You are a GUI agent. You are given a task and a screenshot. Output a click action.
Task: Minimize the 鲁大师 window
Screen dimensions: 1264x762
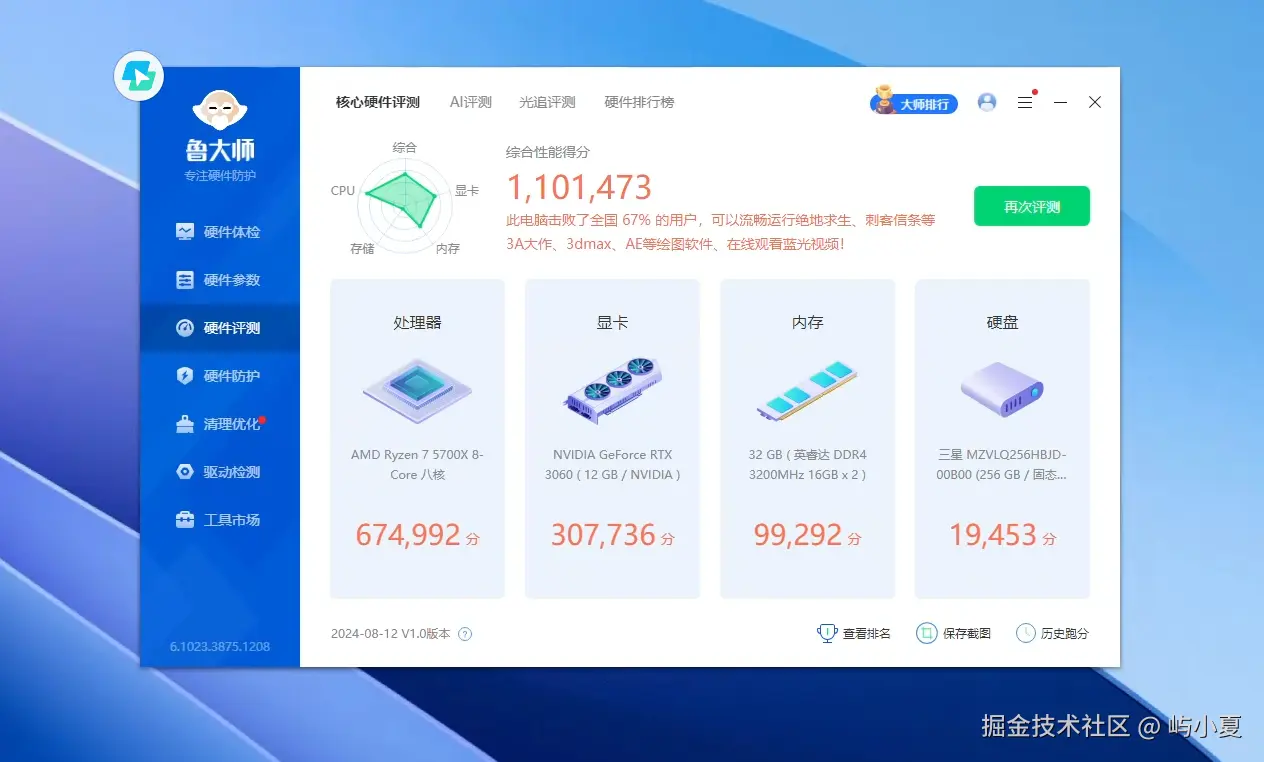tap(1061, 102)
